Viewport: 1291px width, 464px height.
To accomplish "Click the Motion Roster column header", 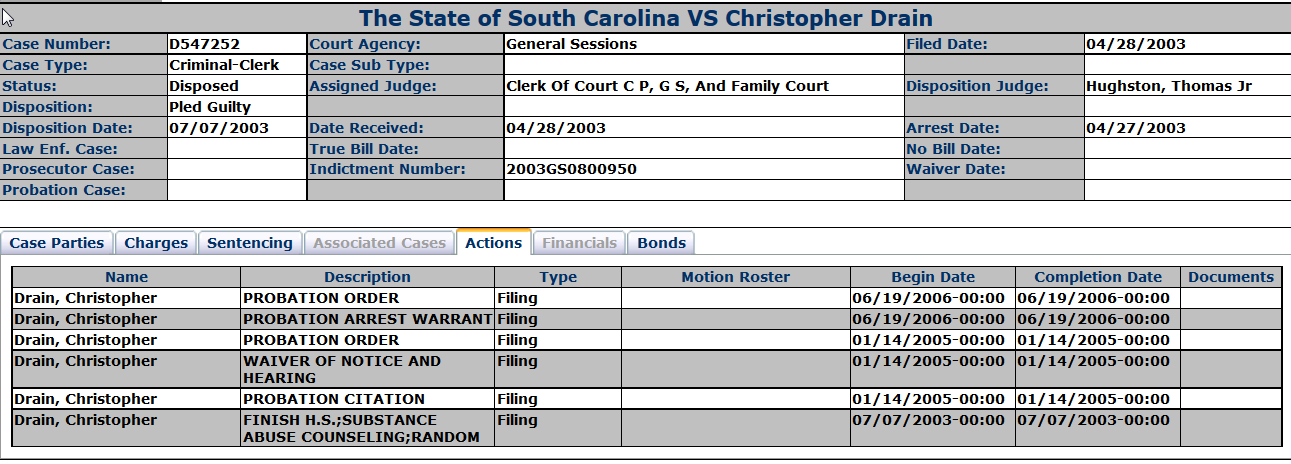I will click(735, 277).
